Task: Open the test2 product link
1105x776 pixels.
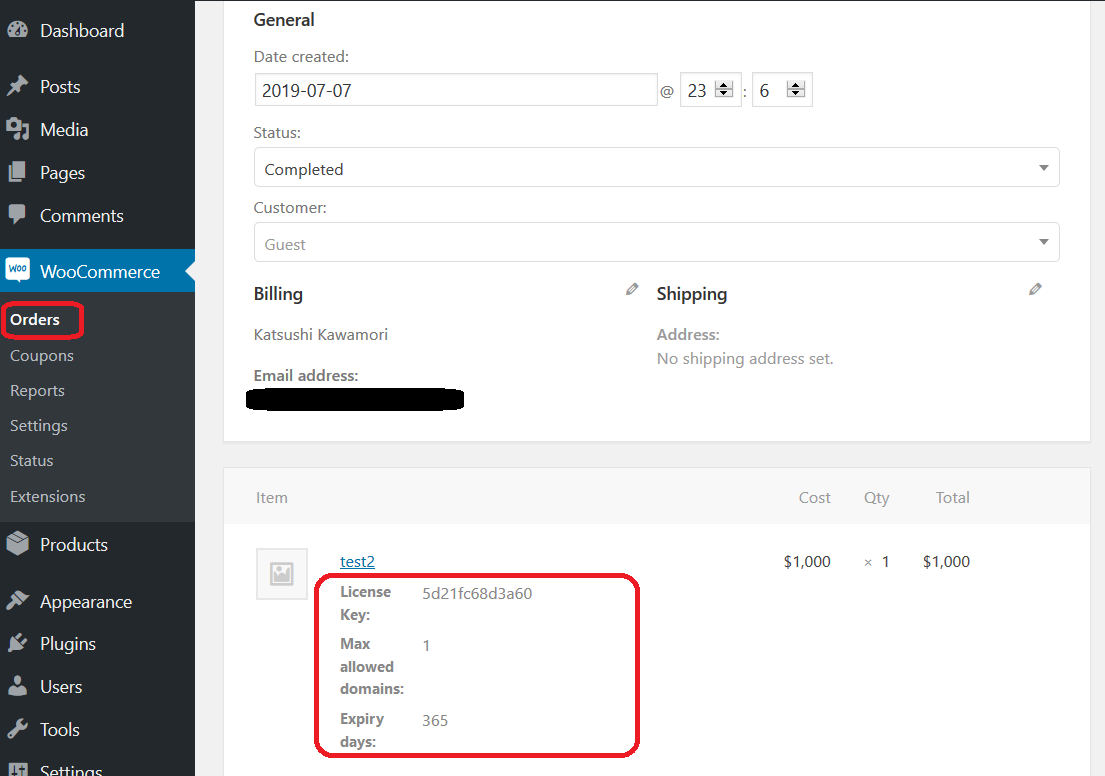Action: coord(357,562)
